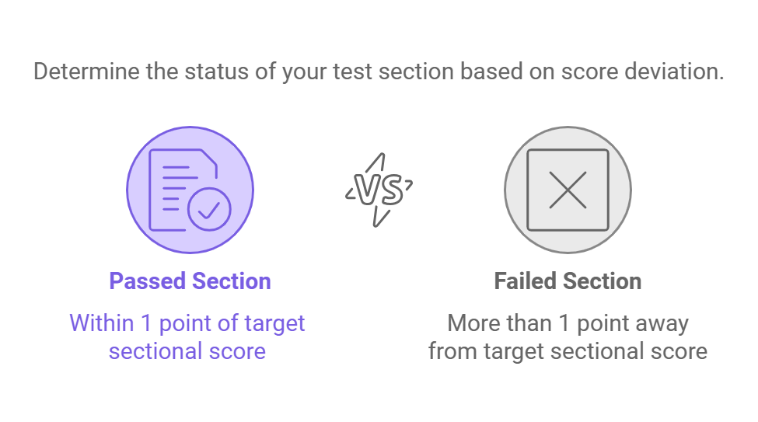
Task: Select the "Failed Section" heading
Action: pos(568,281)
